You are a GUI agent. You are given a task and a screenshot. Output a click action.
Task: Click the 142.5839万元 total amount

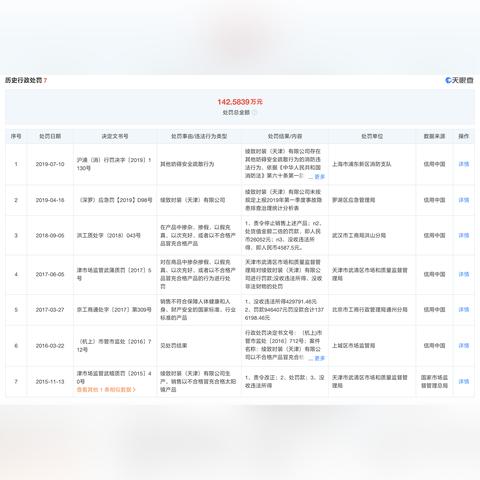(240, 102)
